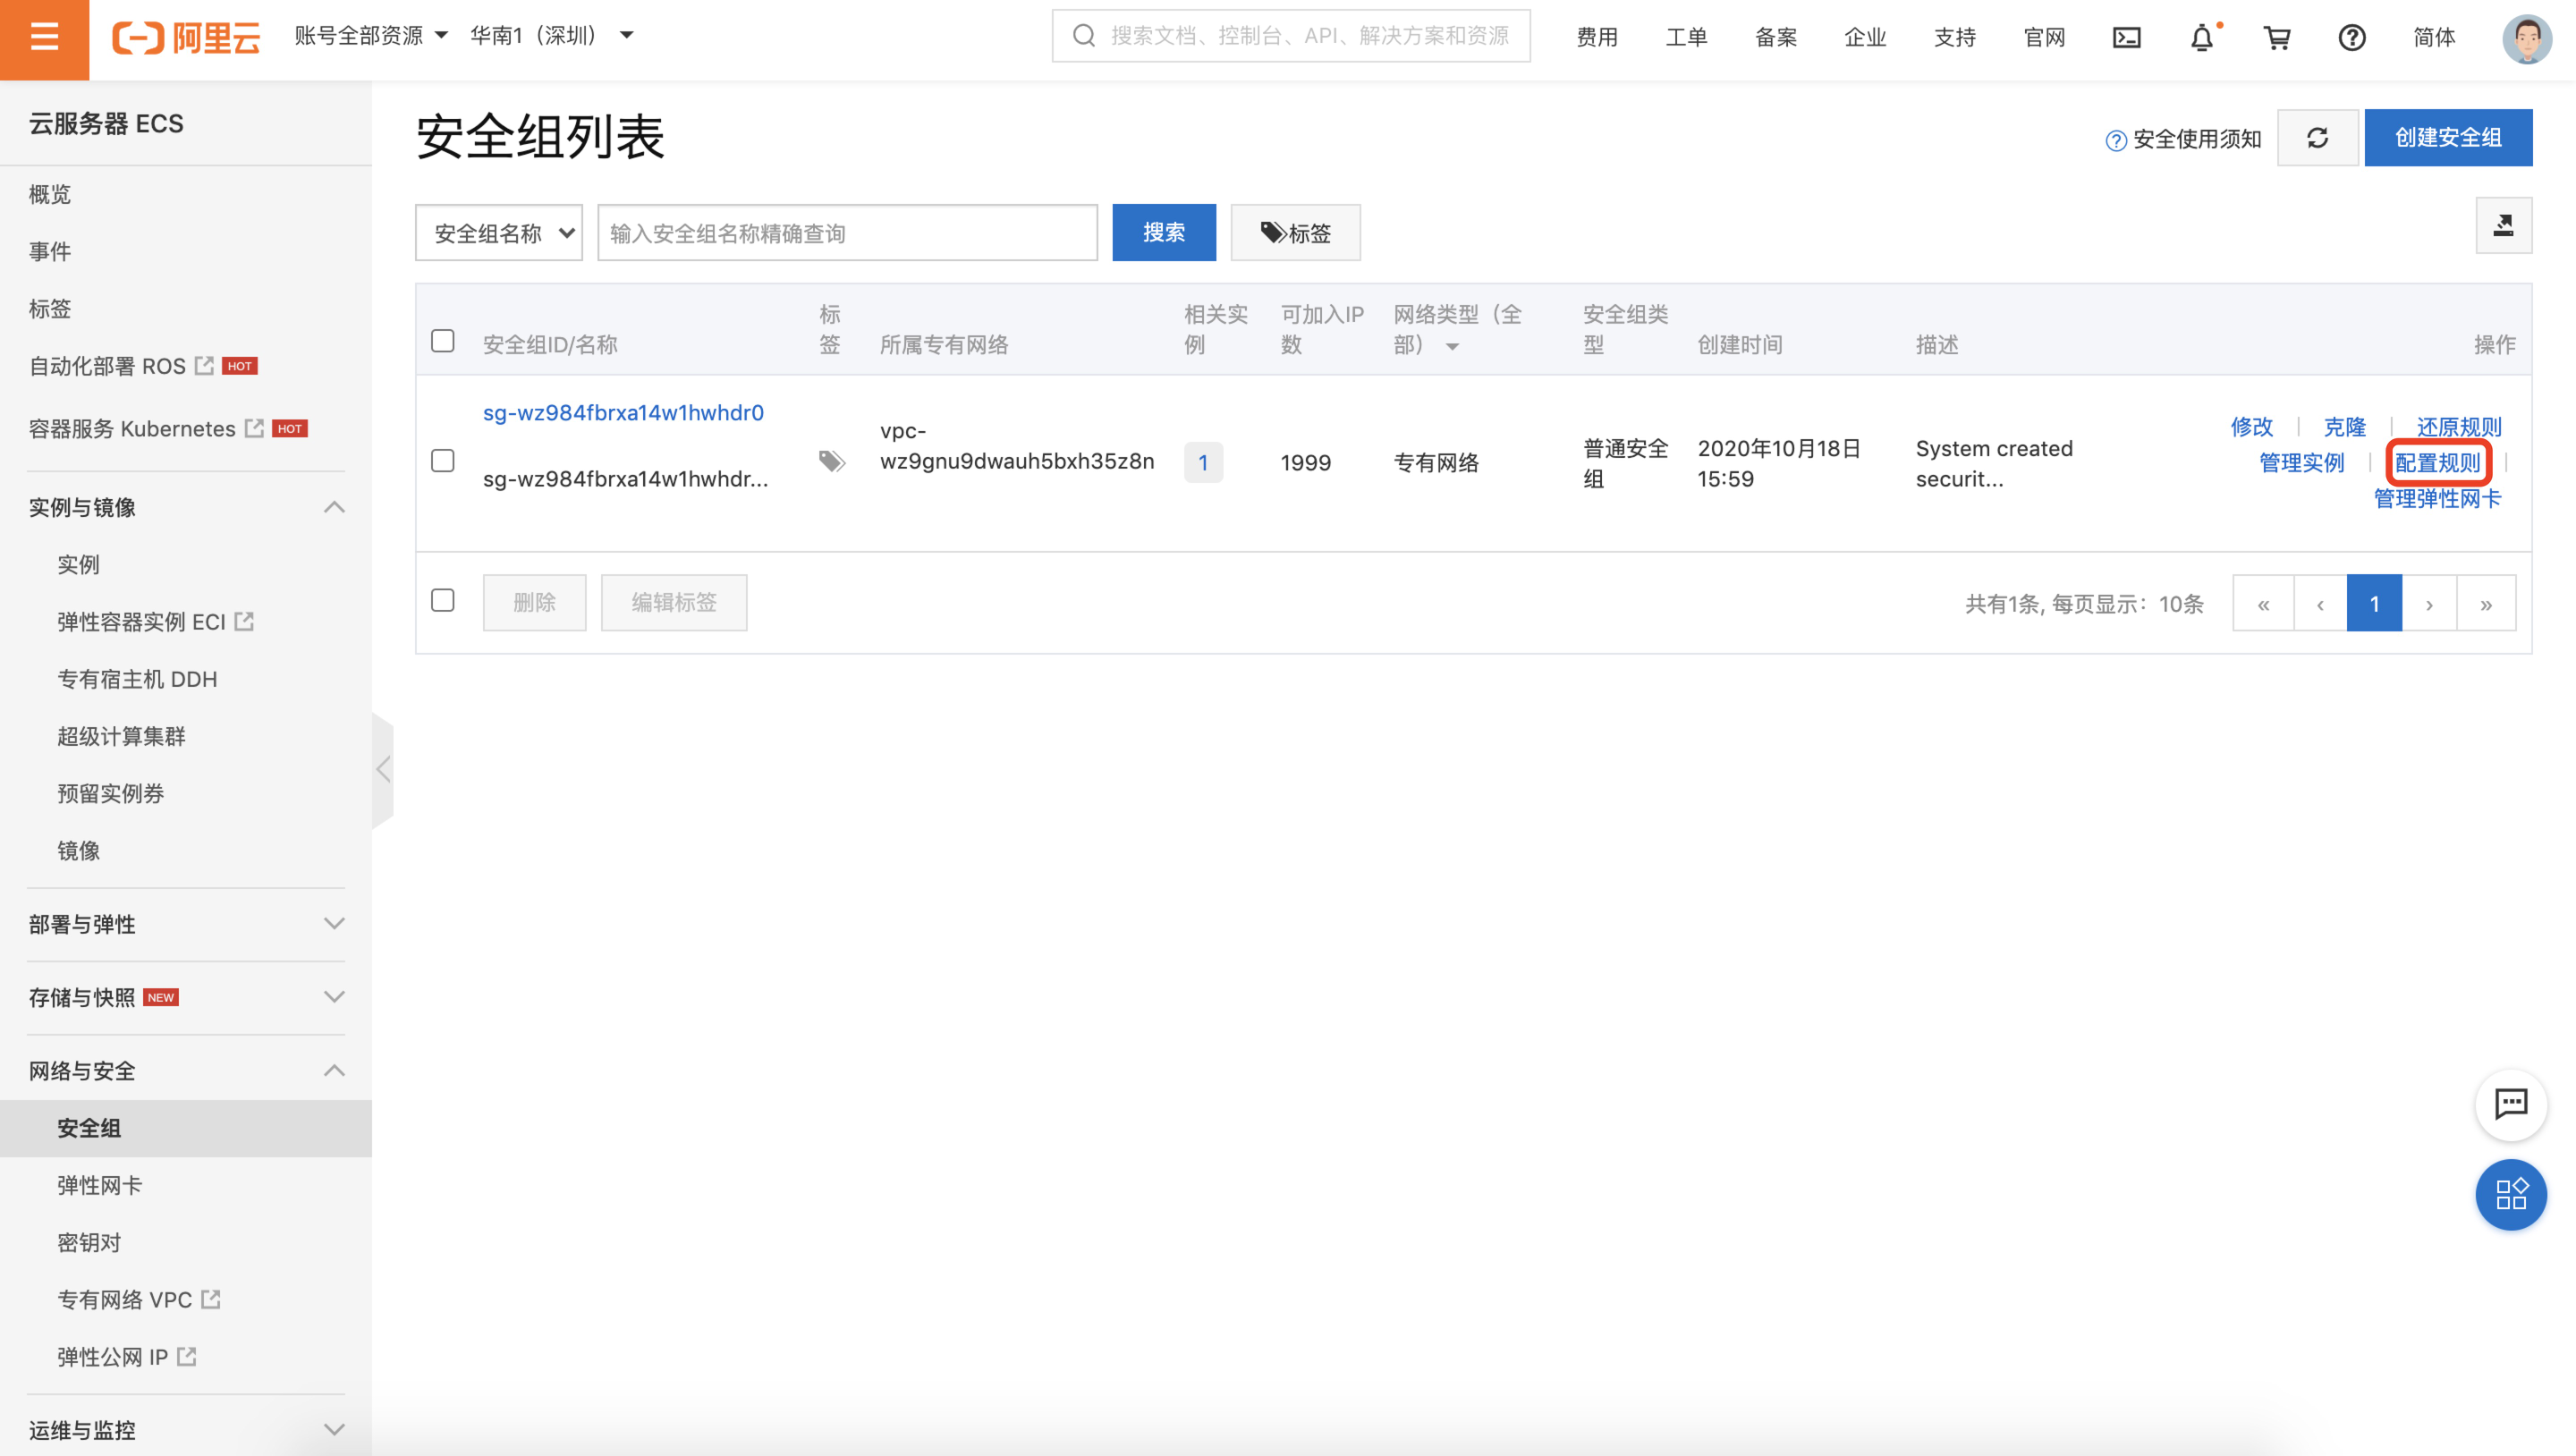The width and height of the screenshot is (2576, 1456).
Task: Select all rows via header checkbox
Action: (442, 340)
